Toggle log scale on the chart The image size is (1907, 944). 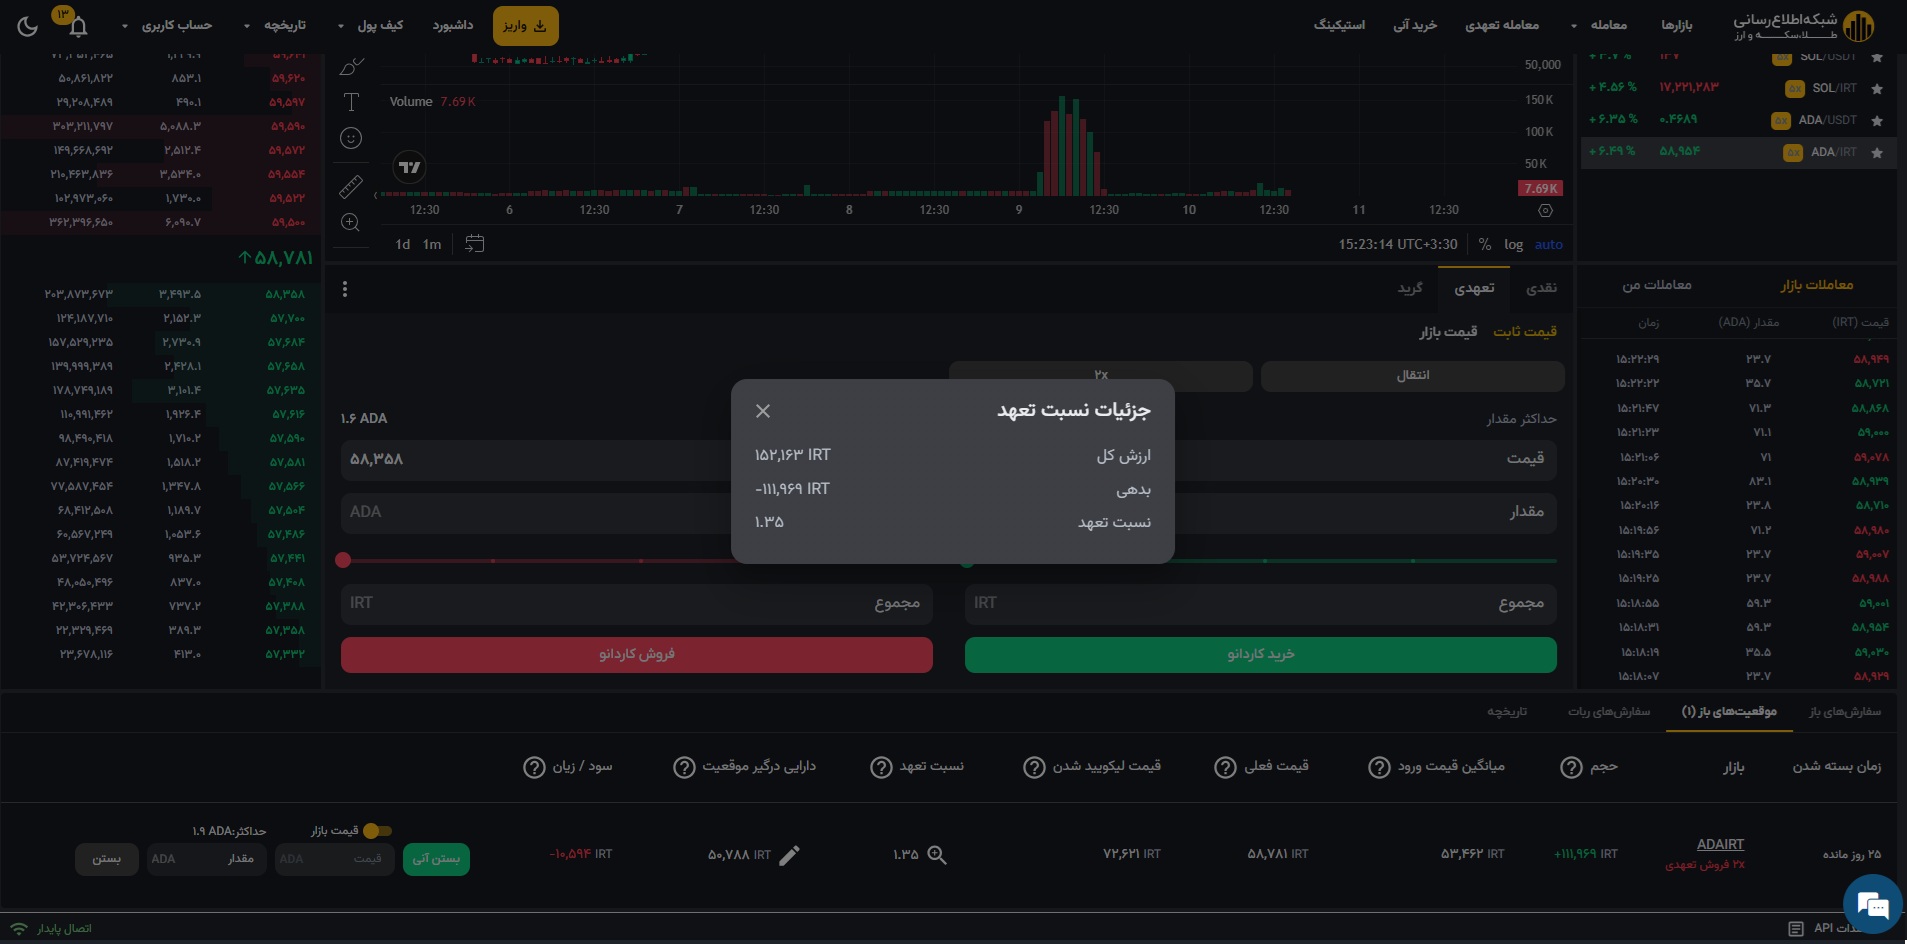(1513, 244)
